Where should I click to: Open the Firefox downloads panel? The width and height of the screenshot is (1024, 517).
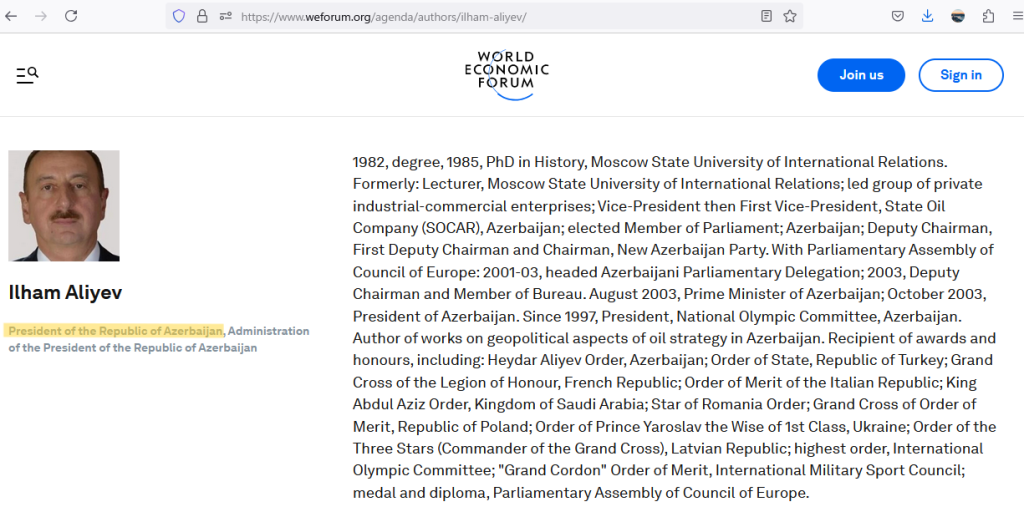[927, 16]
